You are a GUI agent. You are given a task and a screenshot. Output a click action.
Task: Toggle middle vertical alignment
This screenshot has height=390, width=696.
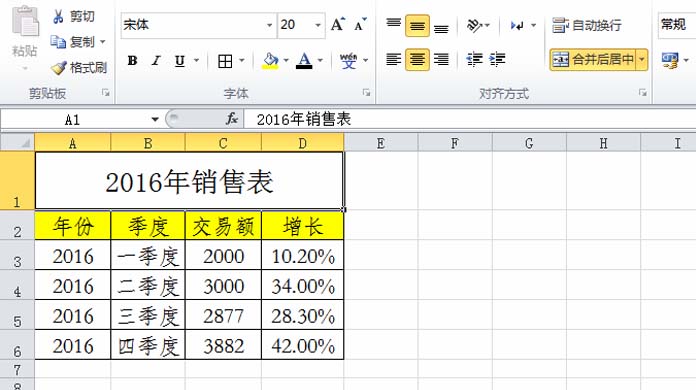pyautogui.click(x=417, y=26)
